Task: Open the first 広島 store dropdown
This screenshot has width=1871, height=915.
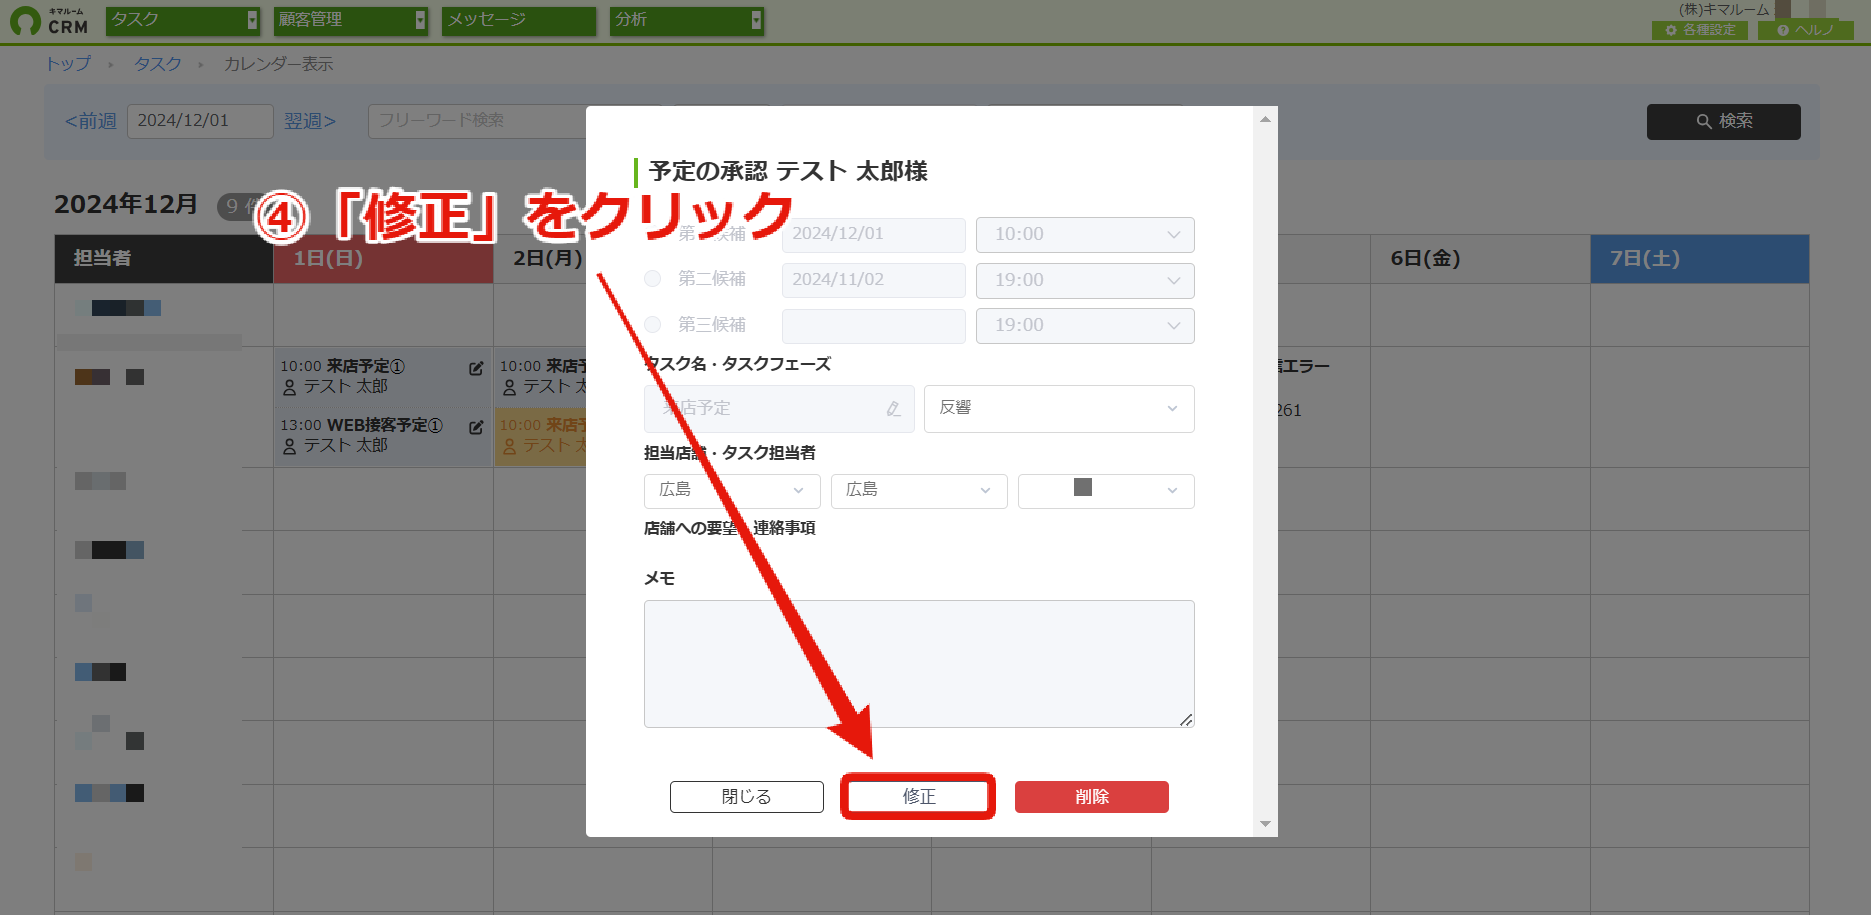Action: click(x=732, y=490)
